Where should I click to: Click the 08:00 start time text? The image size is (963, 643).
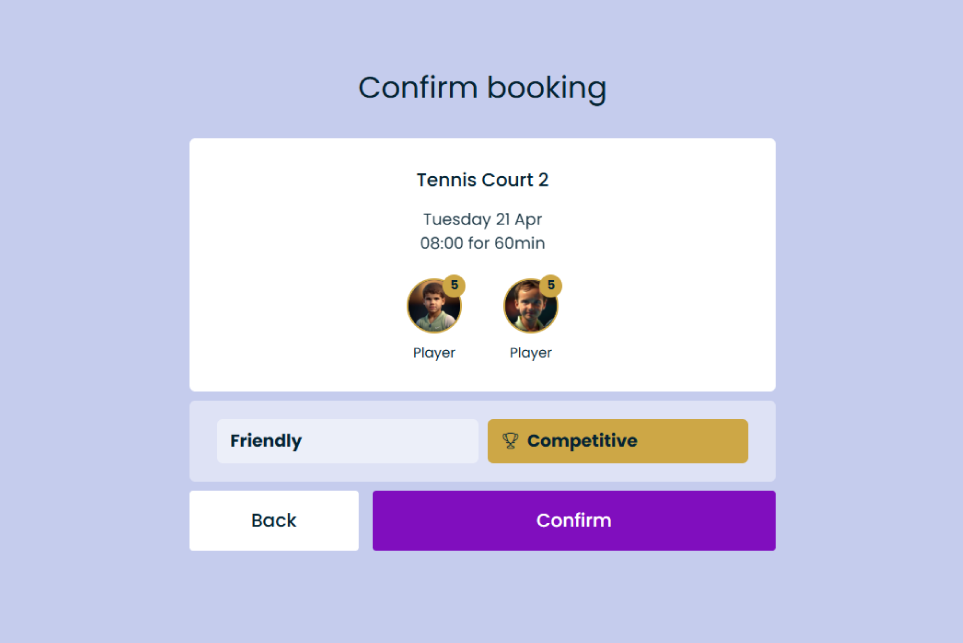pos(443,243)
